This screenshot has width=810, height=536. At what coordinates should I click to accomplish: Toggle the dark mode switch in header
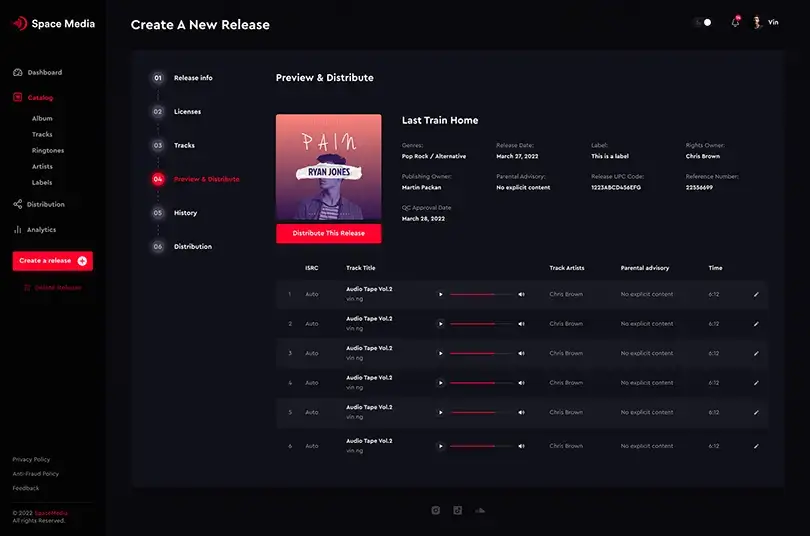tap(703, 22)
